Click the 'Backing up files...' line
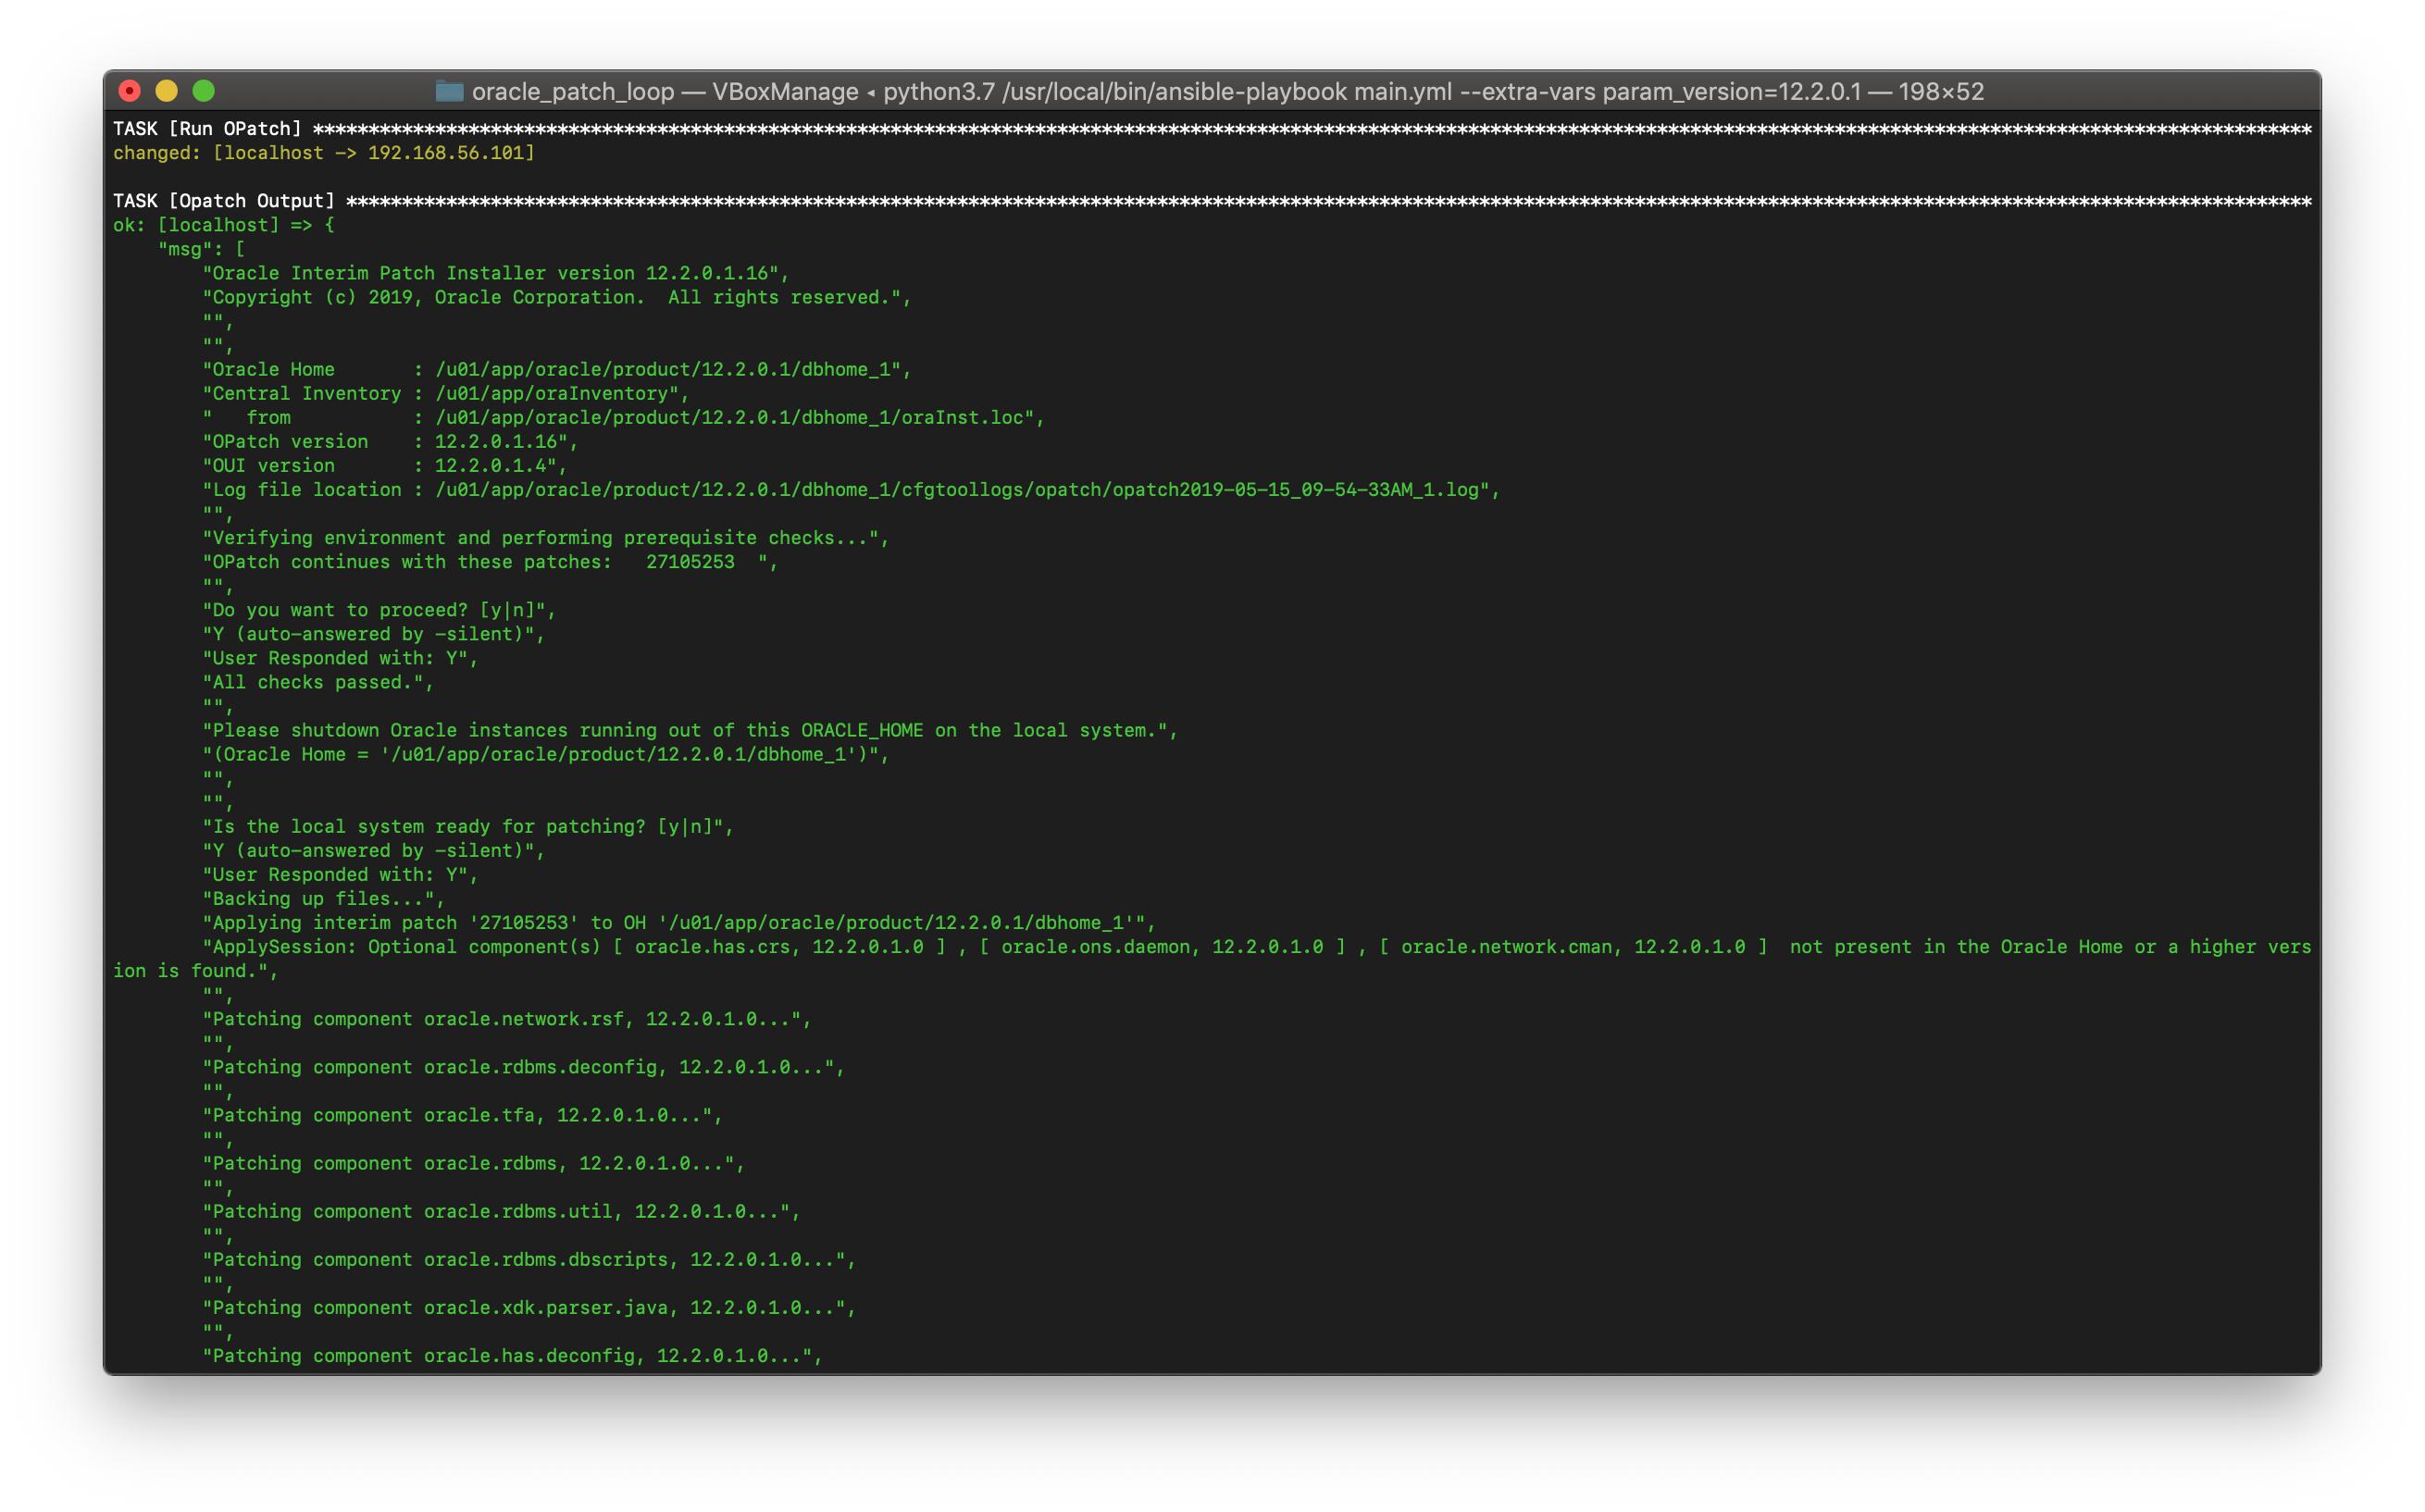The width and height of the screenshot is (2425, 1512). 323,899
